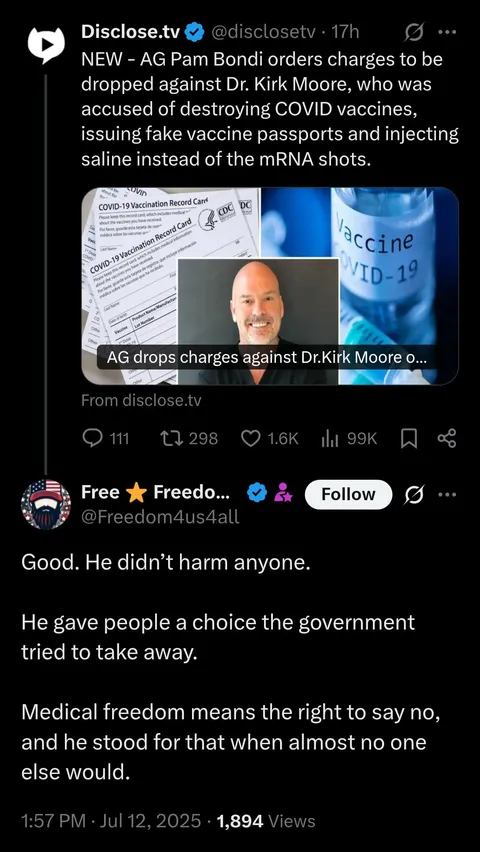The width and height of the screenshot is (480, 852).
Task: View analytics showing 99K views
Action: (x=349, y=438)
